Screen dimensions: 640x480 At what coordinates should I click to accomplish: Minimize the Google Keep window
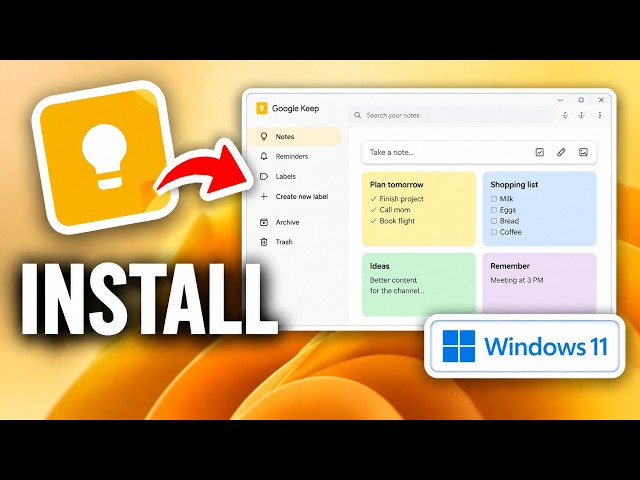pyautogui.click(x=561, y=100)
